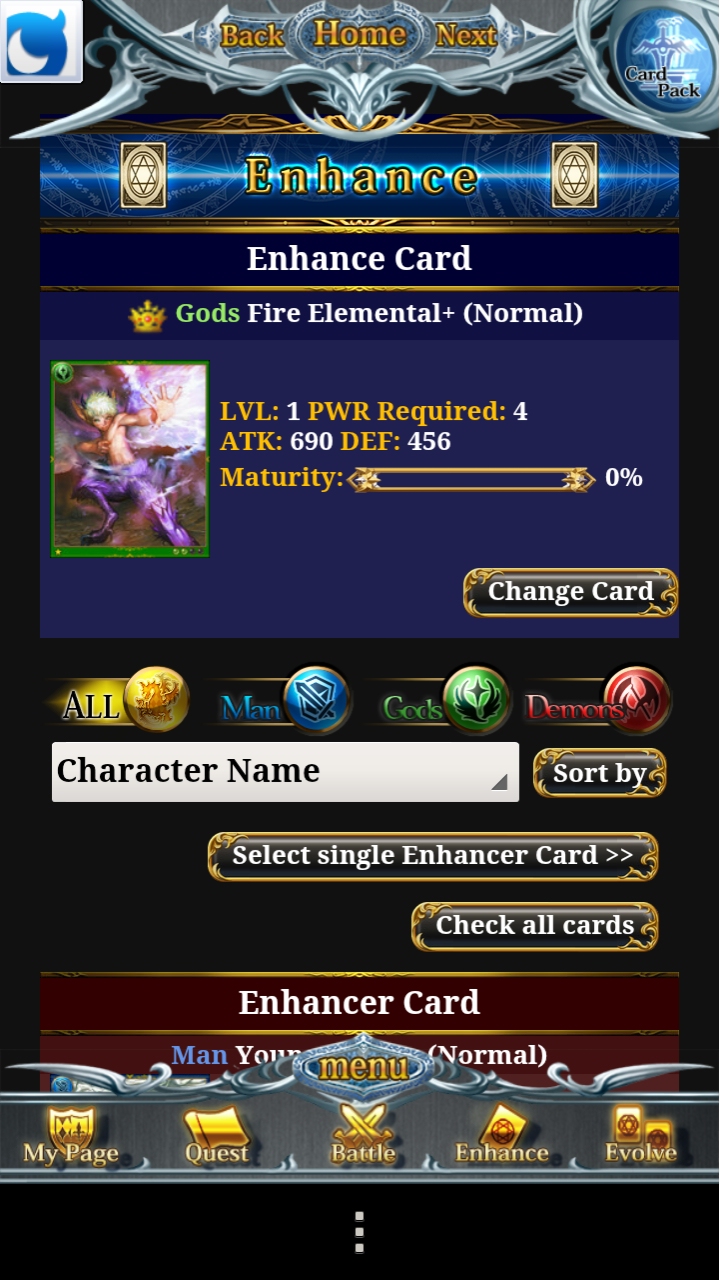
Task: Open Battle crossed swords icon
Action: (x=363, y=1136)
